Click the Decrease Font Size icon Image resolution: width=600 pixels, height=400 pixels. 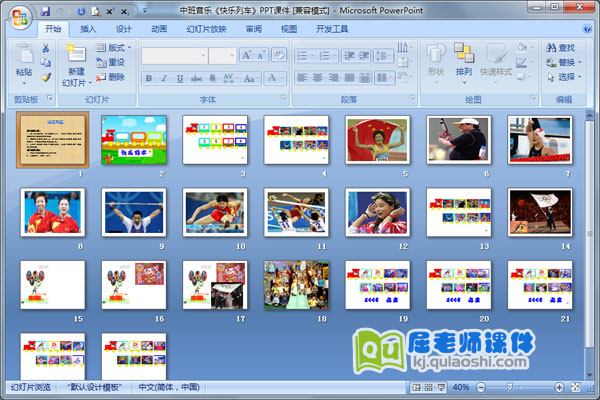click(261, 56)
